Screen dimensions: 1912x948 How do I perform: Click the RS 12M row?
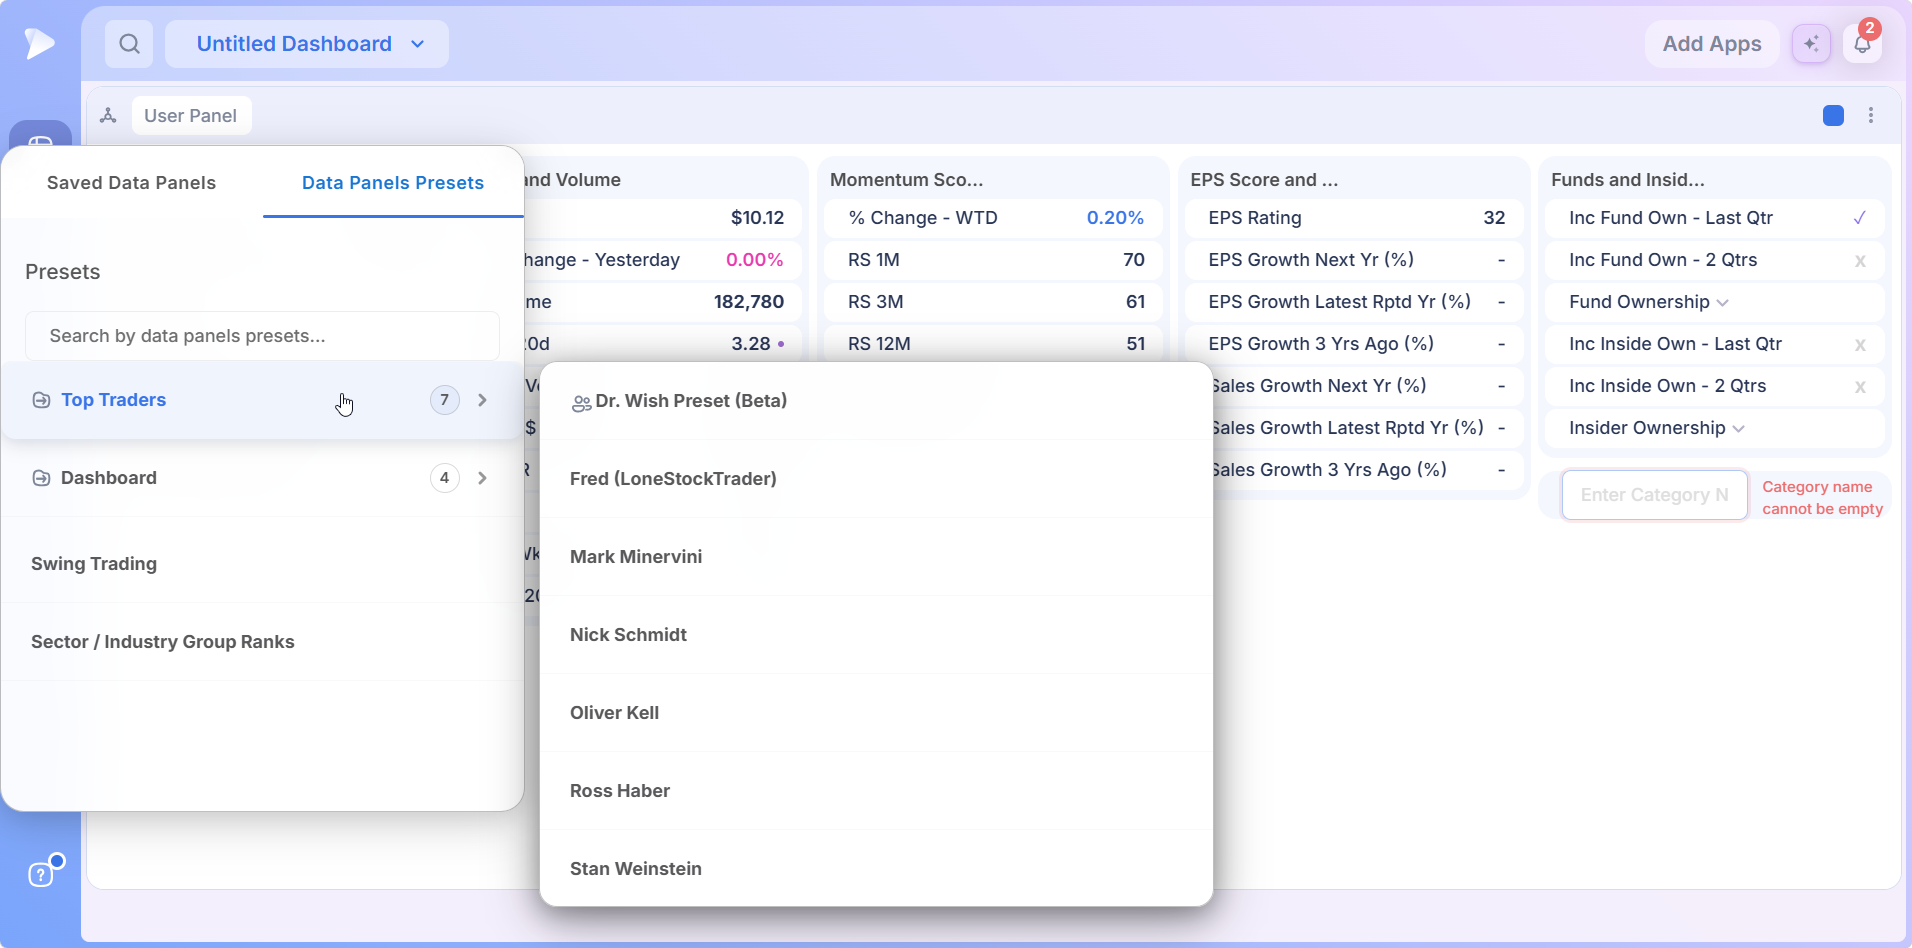pos(994,344)
